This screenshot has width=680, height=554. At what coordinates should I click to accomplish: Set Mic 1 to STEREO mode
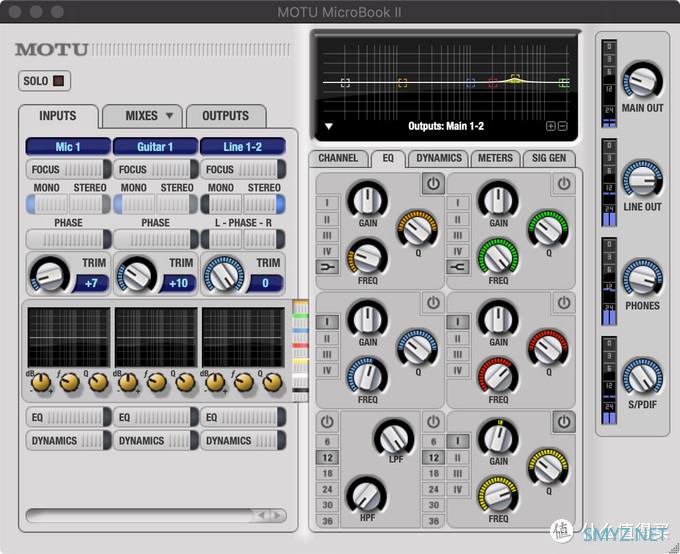pos(90,204)
